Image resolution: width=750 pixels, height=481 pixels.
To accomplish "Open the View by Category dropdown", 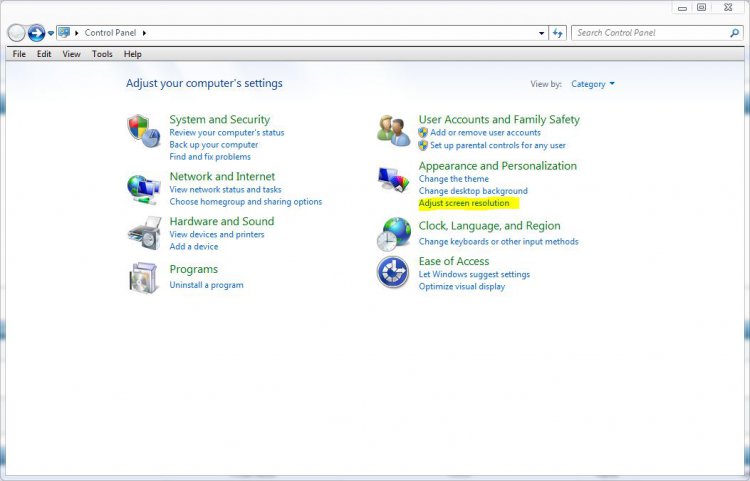I will (593, 84).
